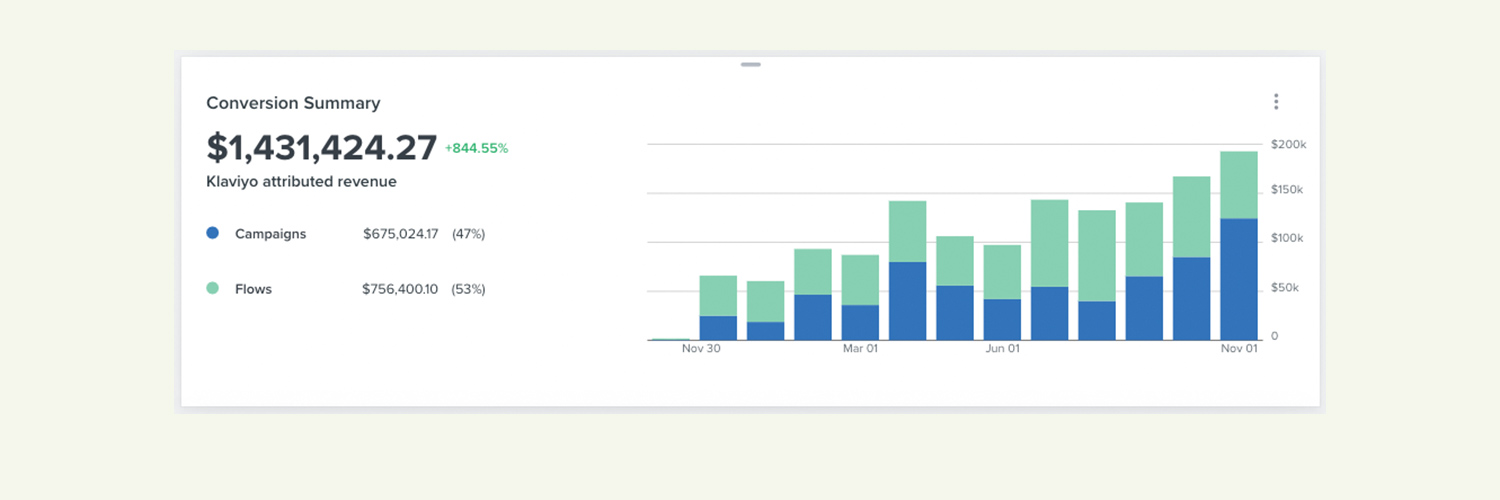Click the blue Campaigns legend dot
Image resolution: width=1500 pixels, height=500 pixels.
tap(212, 233)
